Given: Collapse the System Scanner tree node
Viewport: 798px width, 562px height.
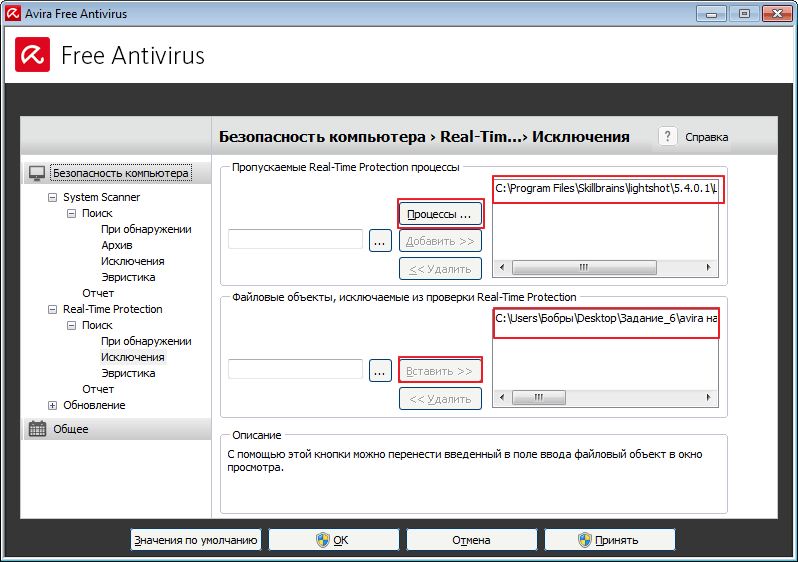Looking at the screenshot, I should click(52, 197).
